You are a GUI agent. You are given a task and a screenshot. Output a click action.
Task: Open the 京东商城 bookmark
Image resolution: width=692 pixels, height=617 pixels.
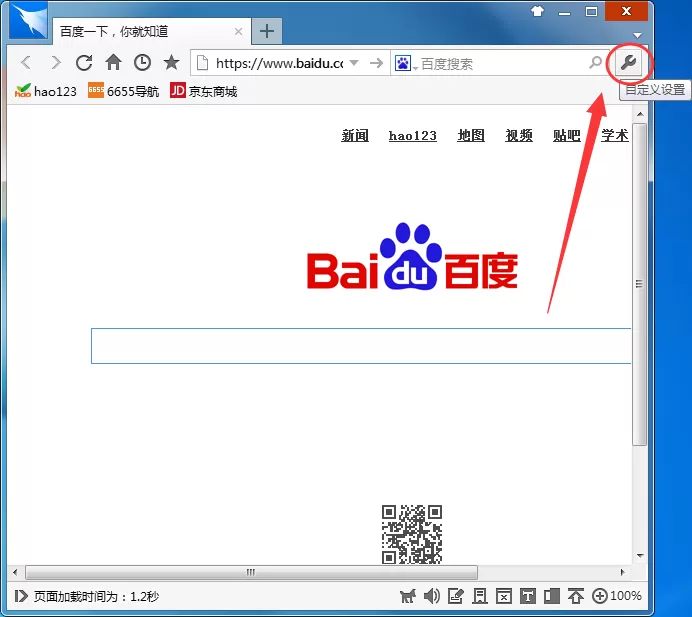point(203,91)
